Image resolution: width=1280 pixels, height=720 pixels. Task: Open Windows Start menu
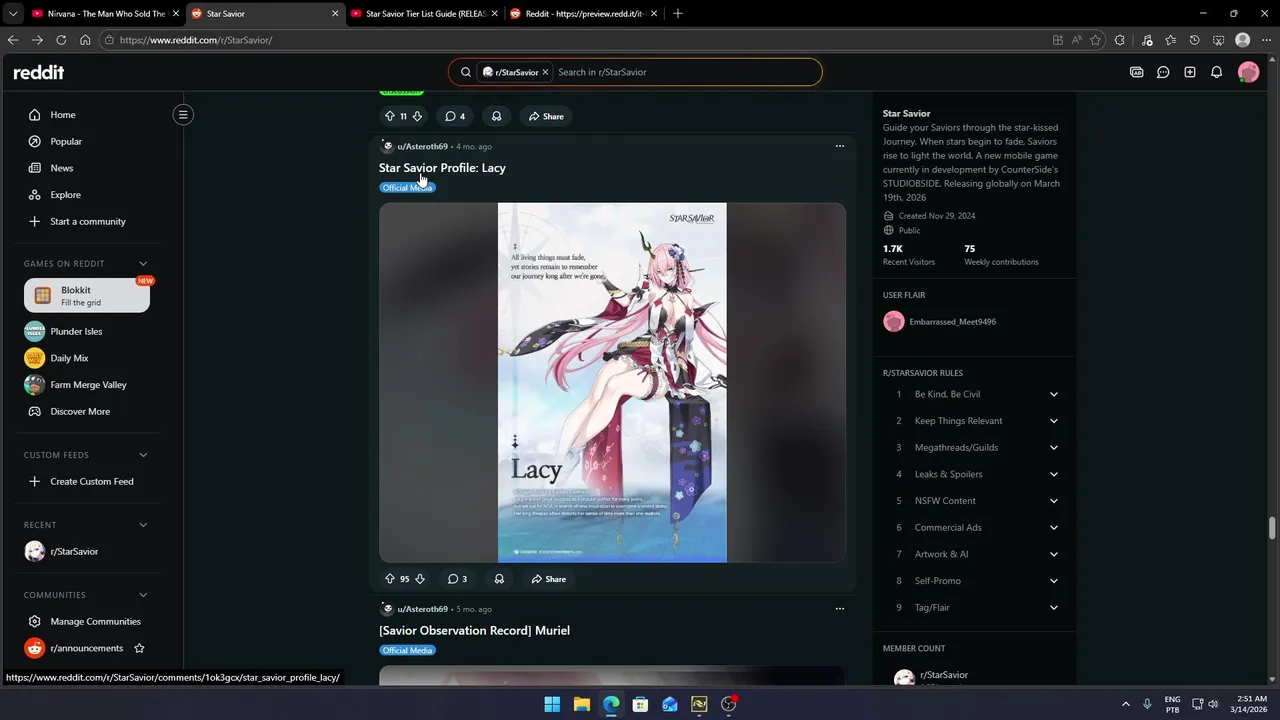552,704
